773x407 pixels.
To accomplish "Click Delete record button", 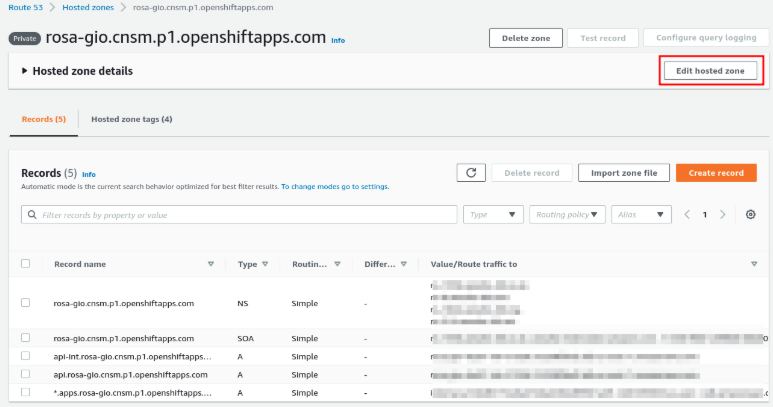I will coord(532,173).
